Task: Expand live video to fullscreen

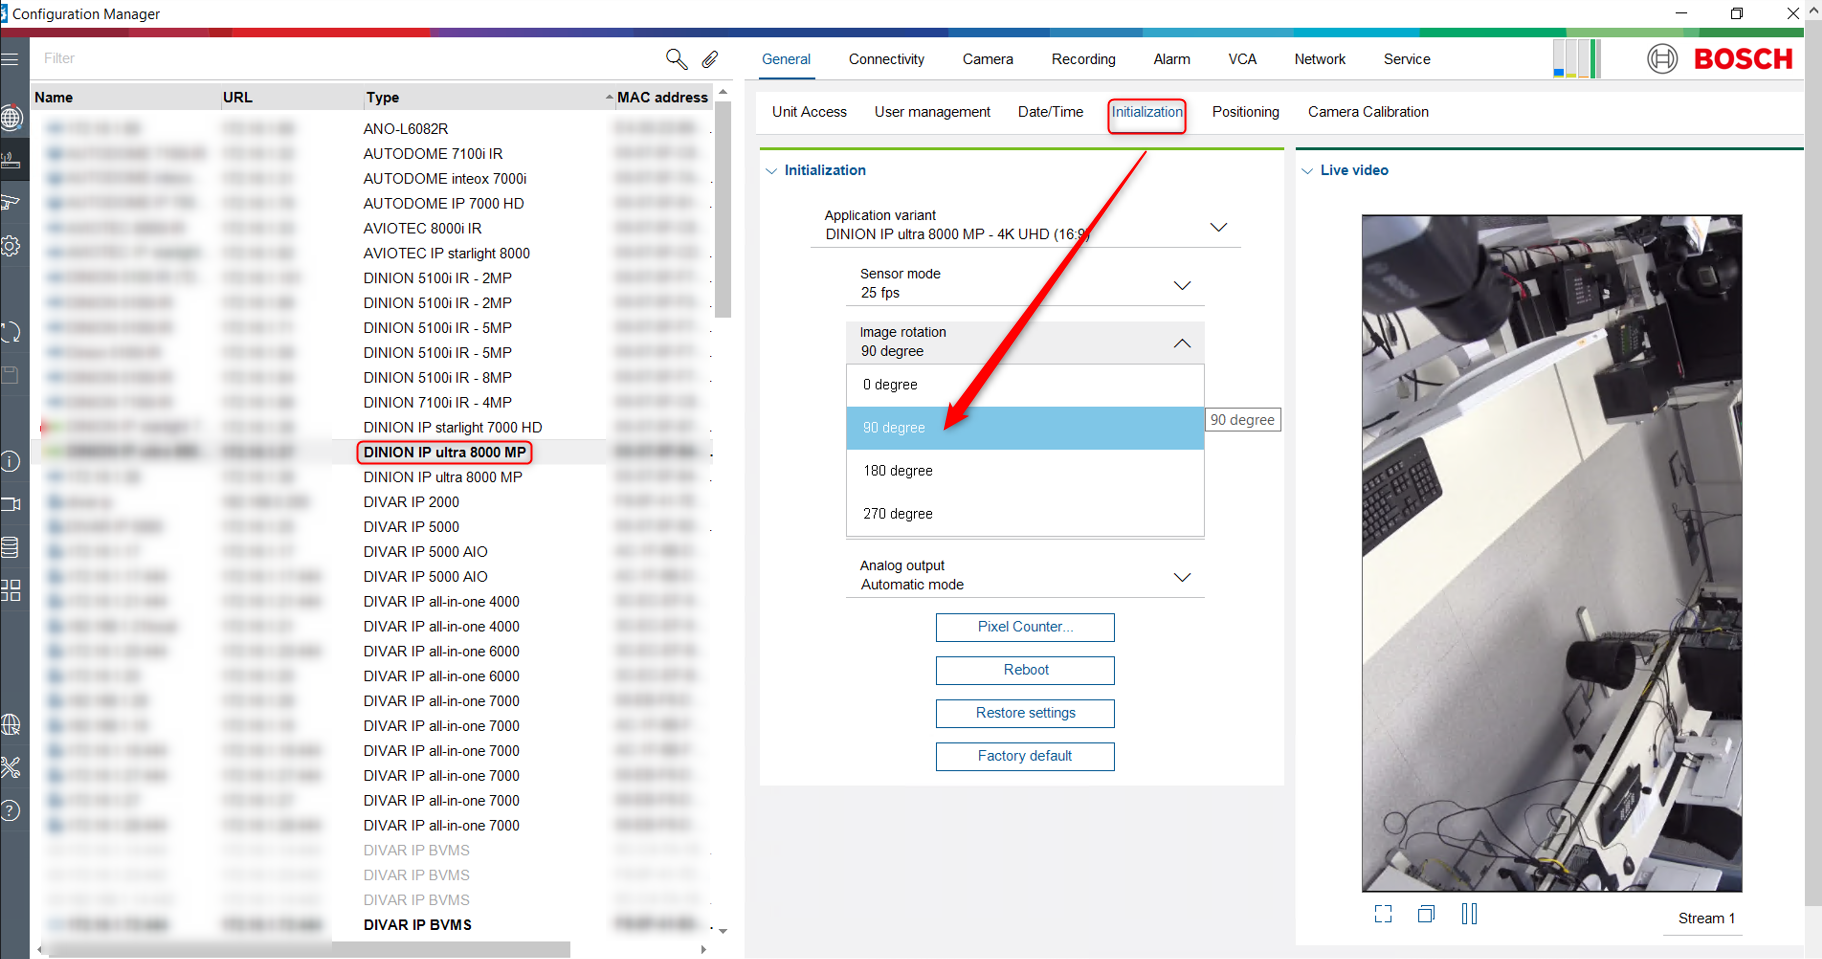Action: coord(1383,914)
